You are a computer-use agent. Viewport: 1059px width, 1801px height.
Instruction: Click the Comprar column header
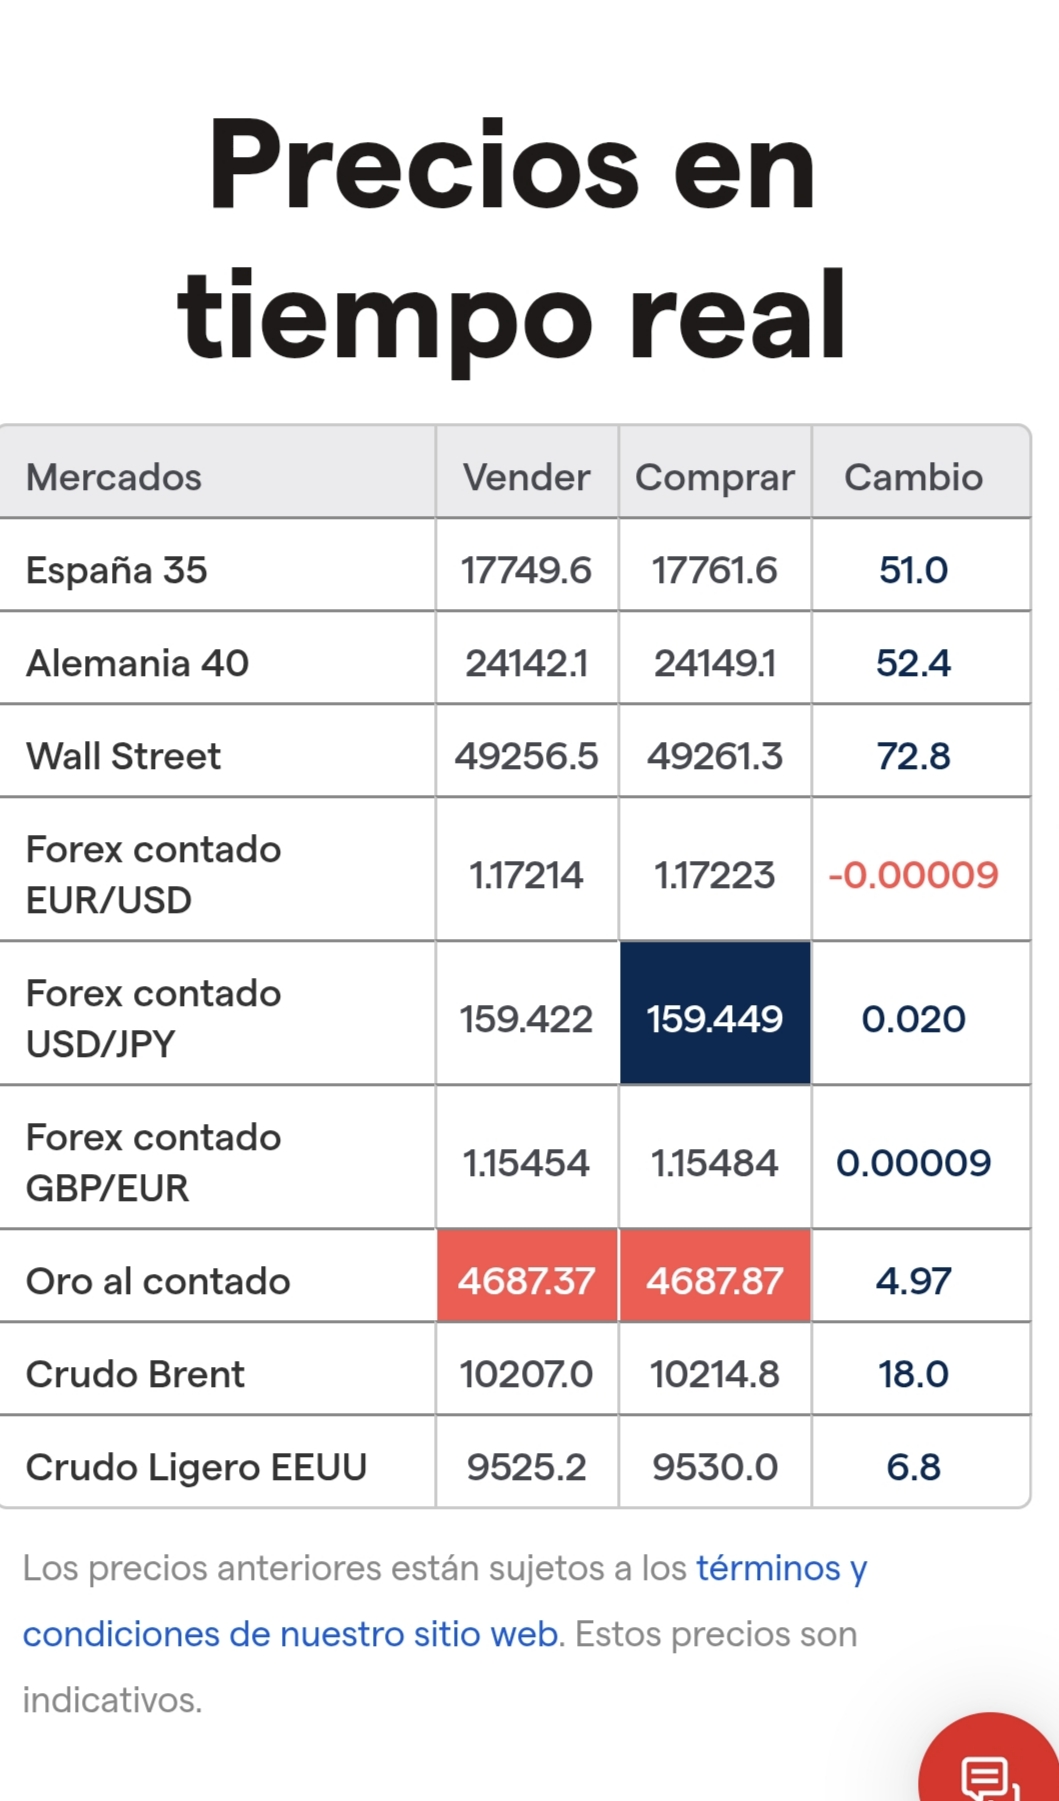tap(715, 478)
